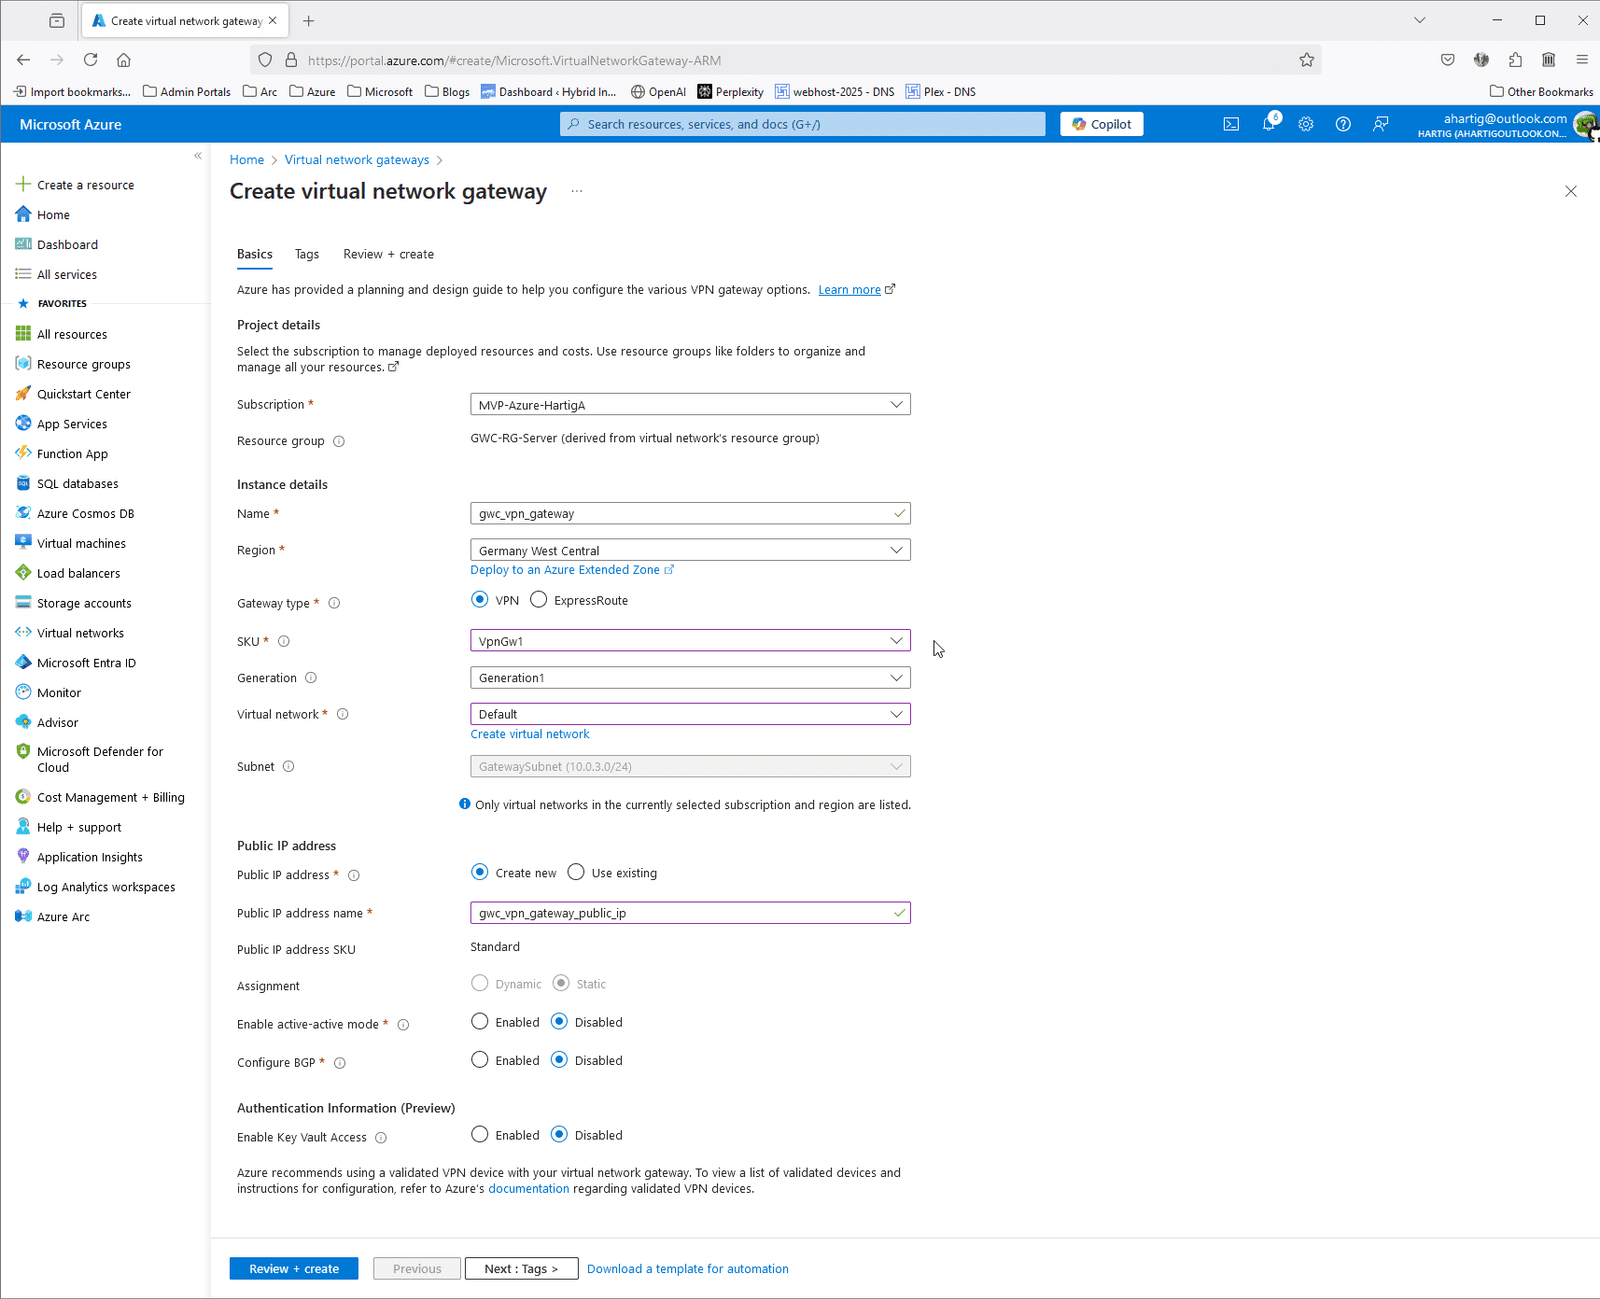Launch Copilot from the top bar

(x=1100, y=123)
